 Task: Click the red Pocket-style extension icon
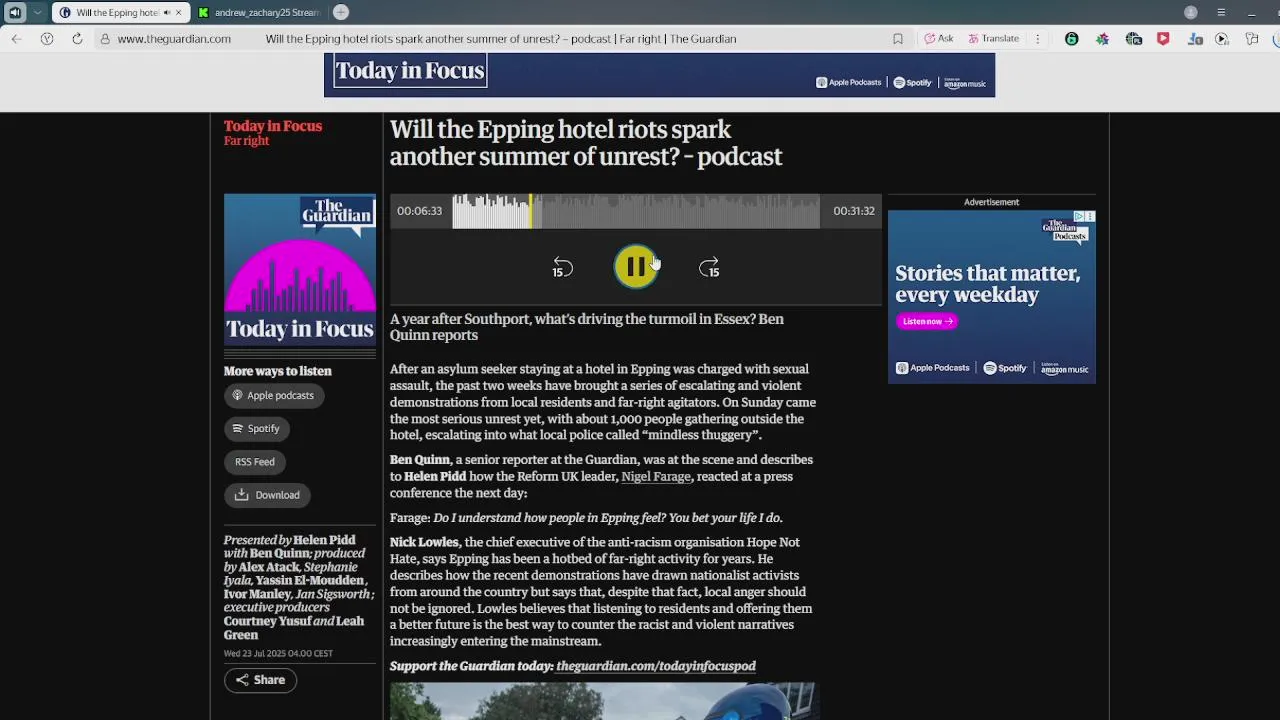click(1163, 39)
